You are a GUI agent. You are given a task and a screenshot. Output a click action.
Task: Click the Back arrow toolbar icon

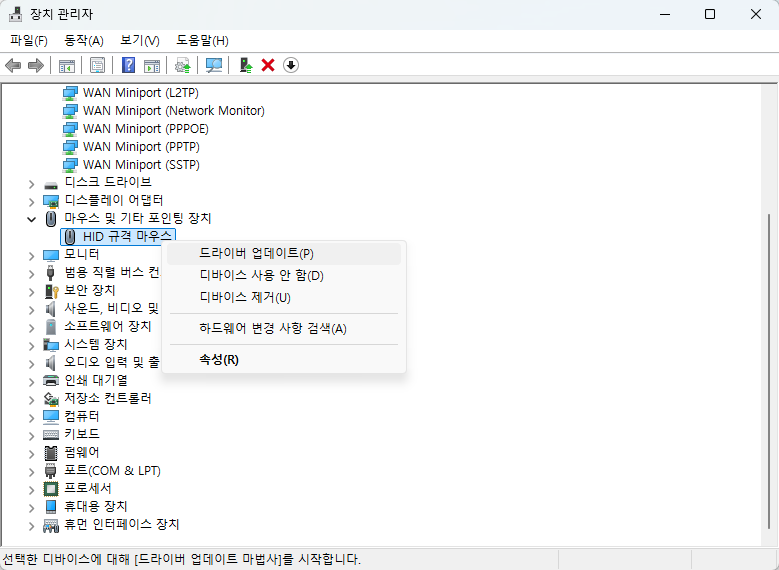point(13,66)
